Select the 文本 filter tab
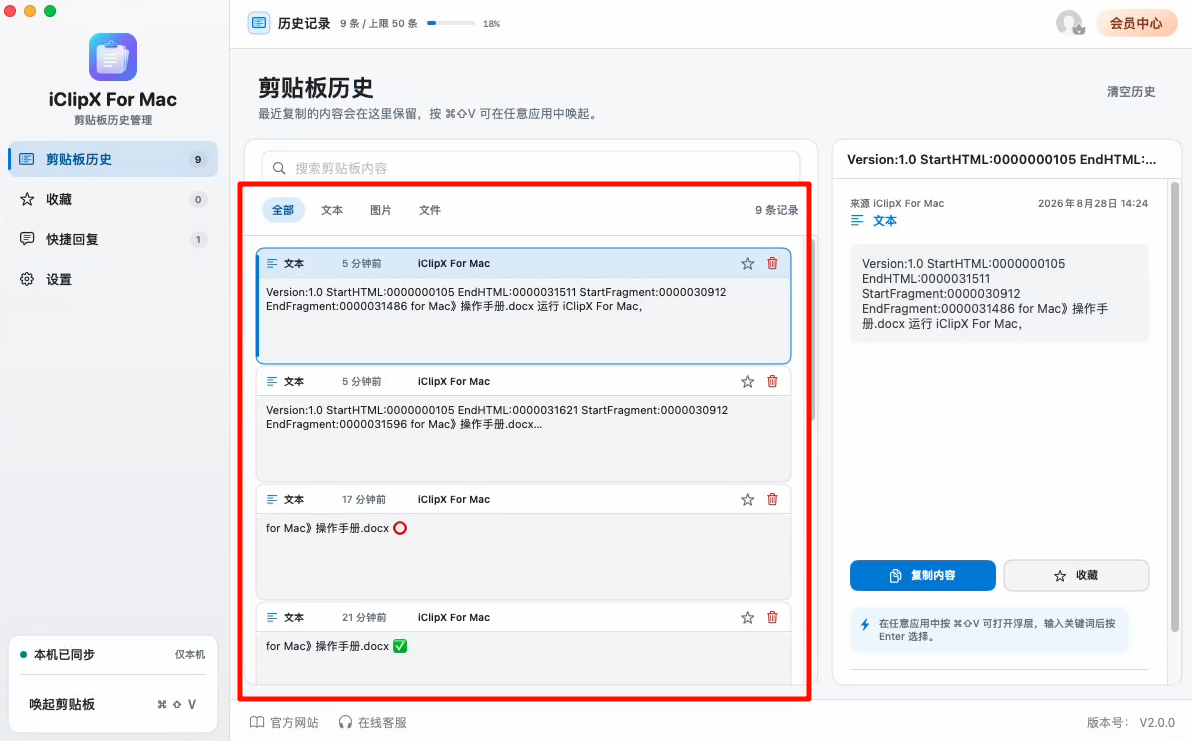The image size is (1192, 741). 331,210
